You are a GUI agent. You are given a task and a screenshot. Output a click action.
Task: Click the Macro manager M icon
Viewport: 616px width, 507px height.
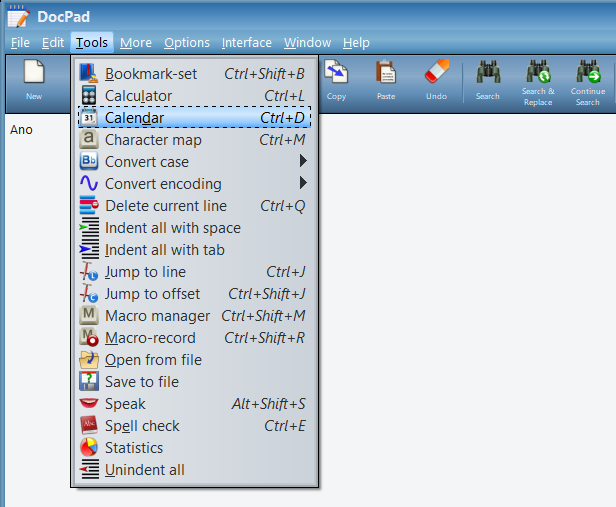[89, 315]
